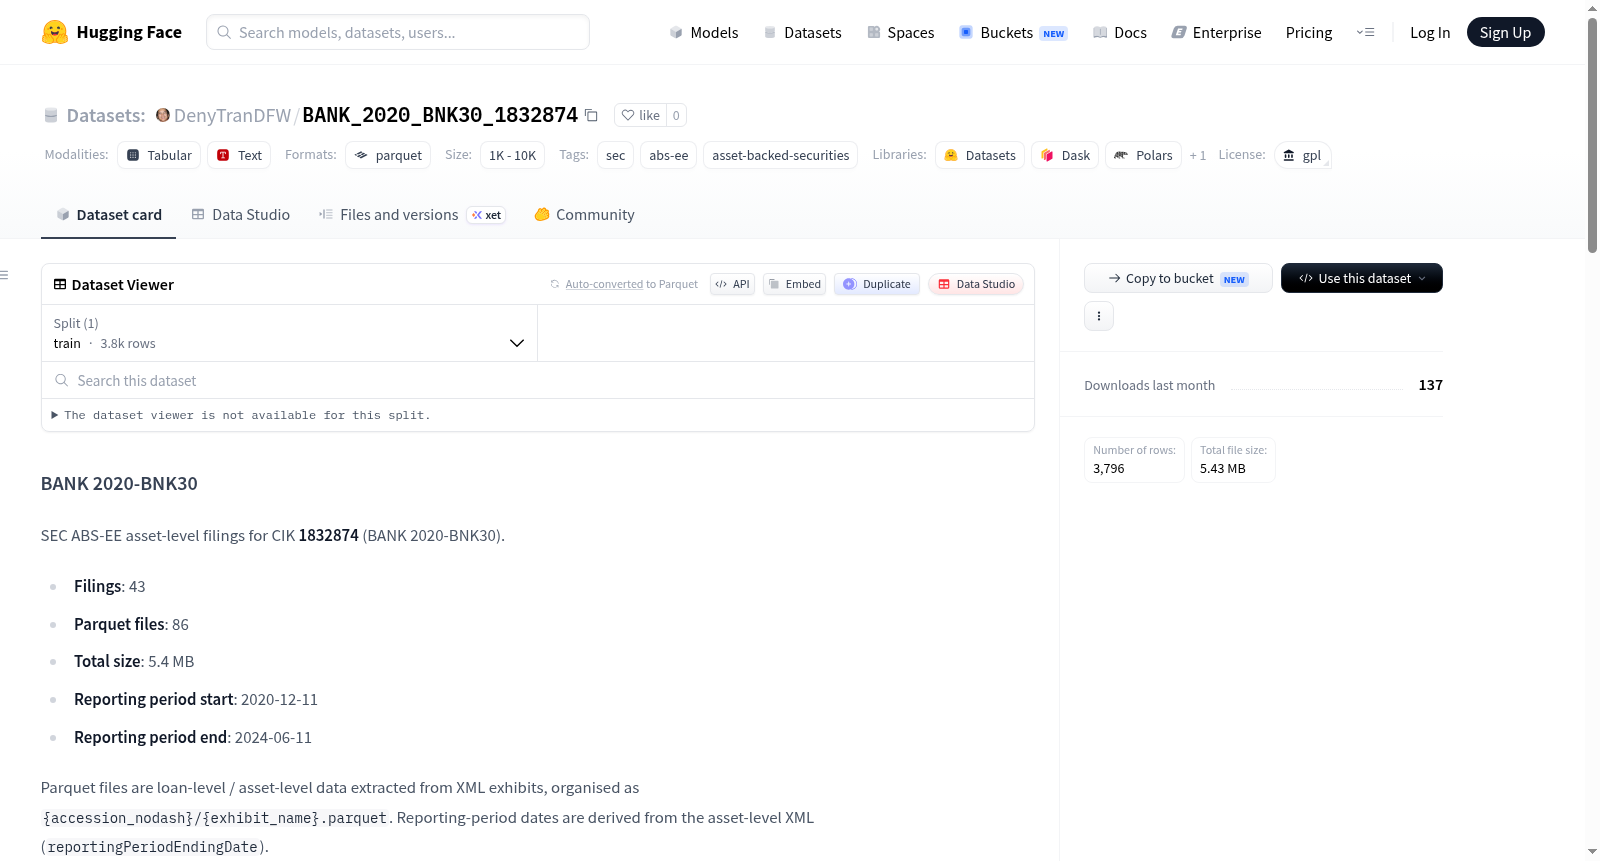Viewport: 1600px width, 861px height.
Task: Click the Tabular modality tag
Action: (159, 155)
